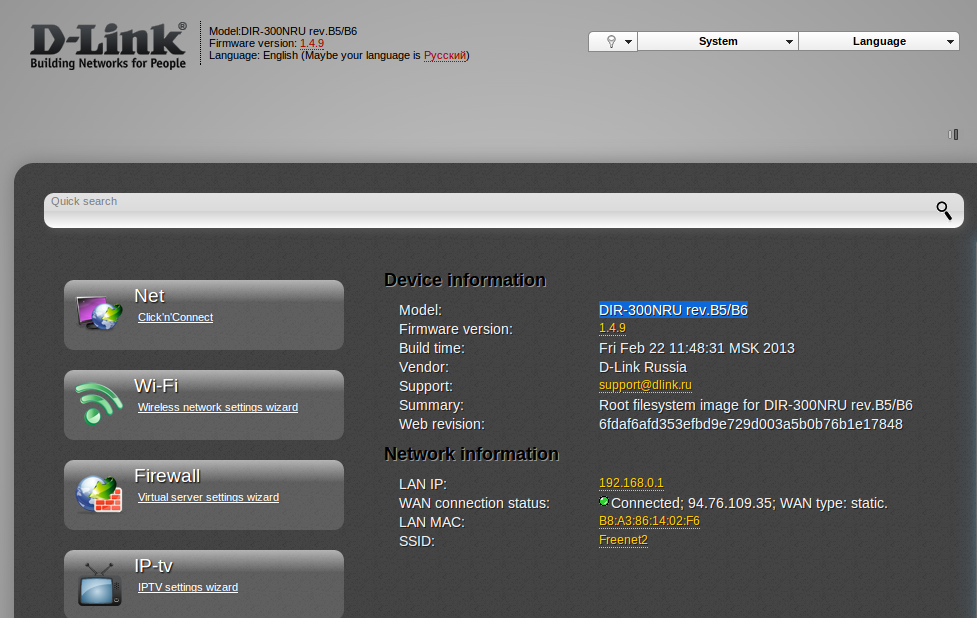Focus the Quick search input field
The image size is (977, 618).
coord(480,210)
